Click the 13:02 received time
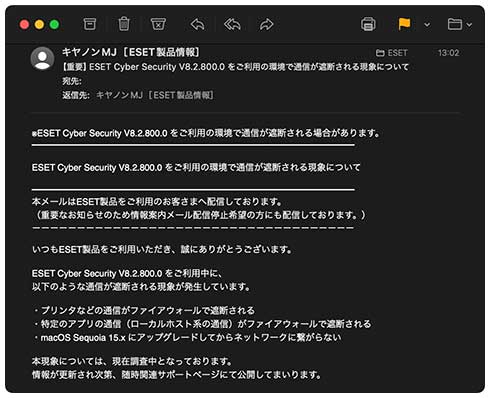The image size is (490, 398). (x=449, y=53)
